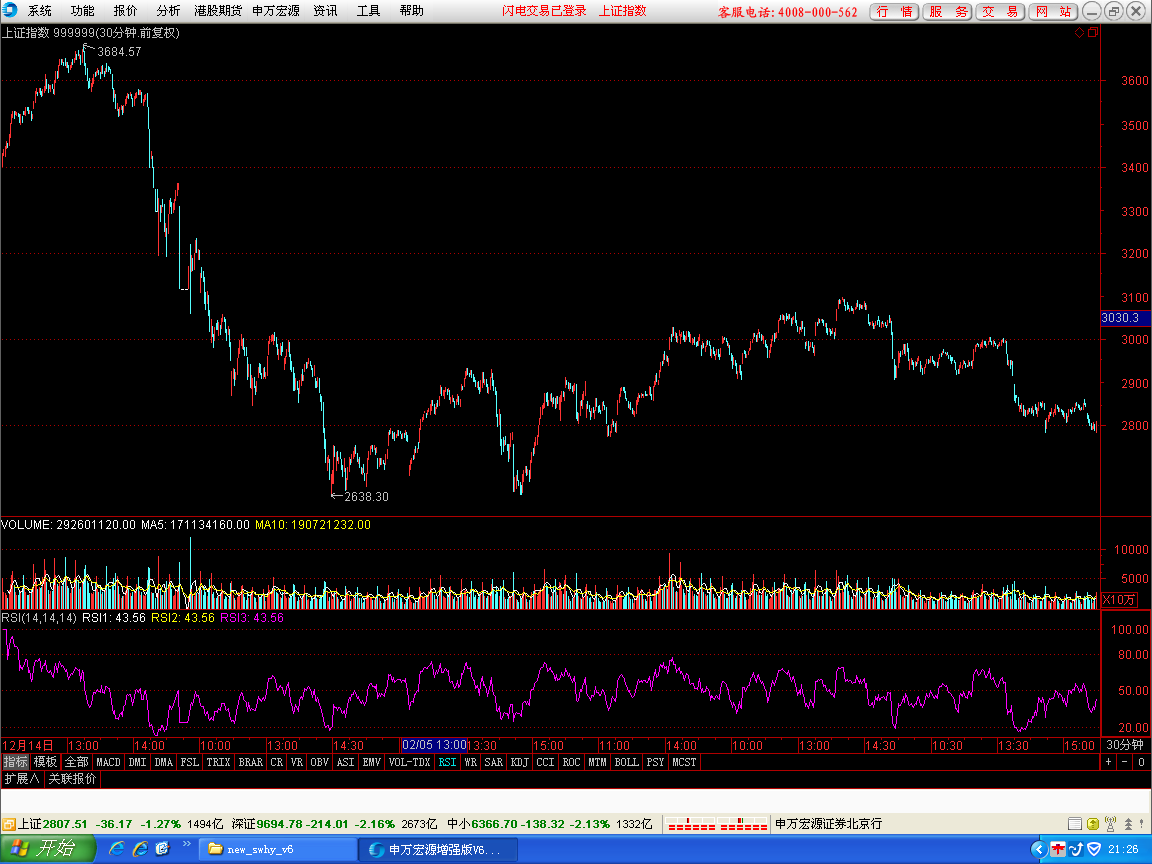Screen dimensions: 1152x864
Task: Open the 报价 menu
Action: (126, 11)
